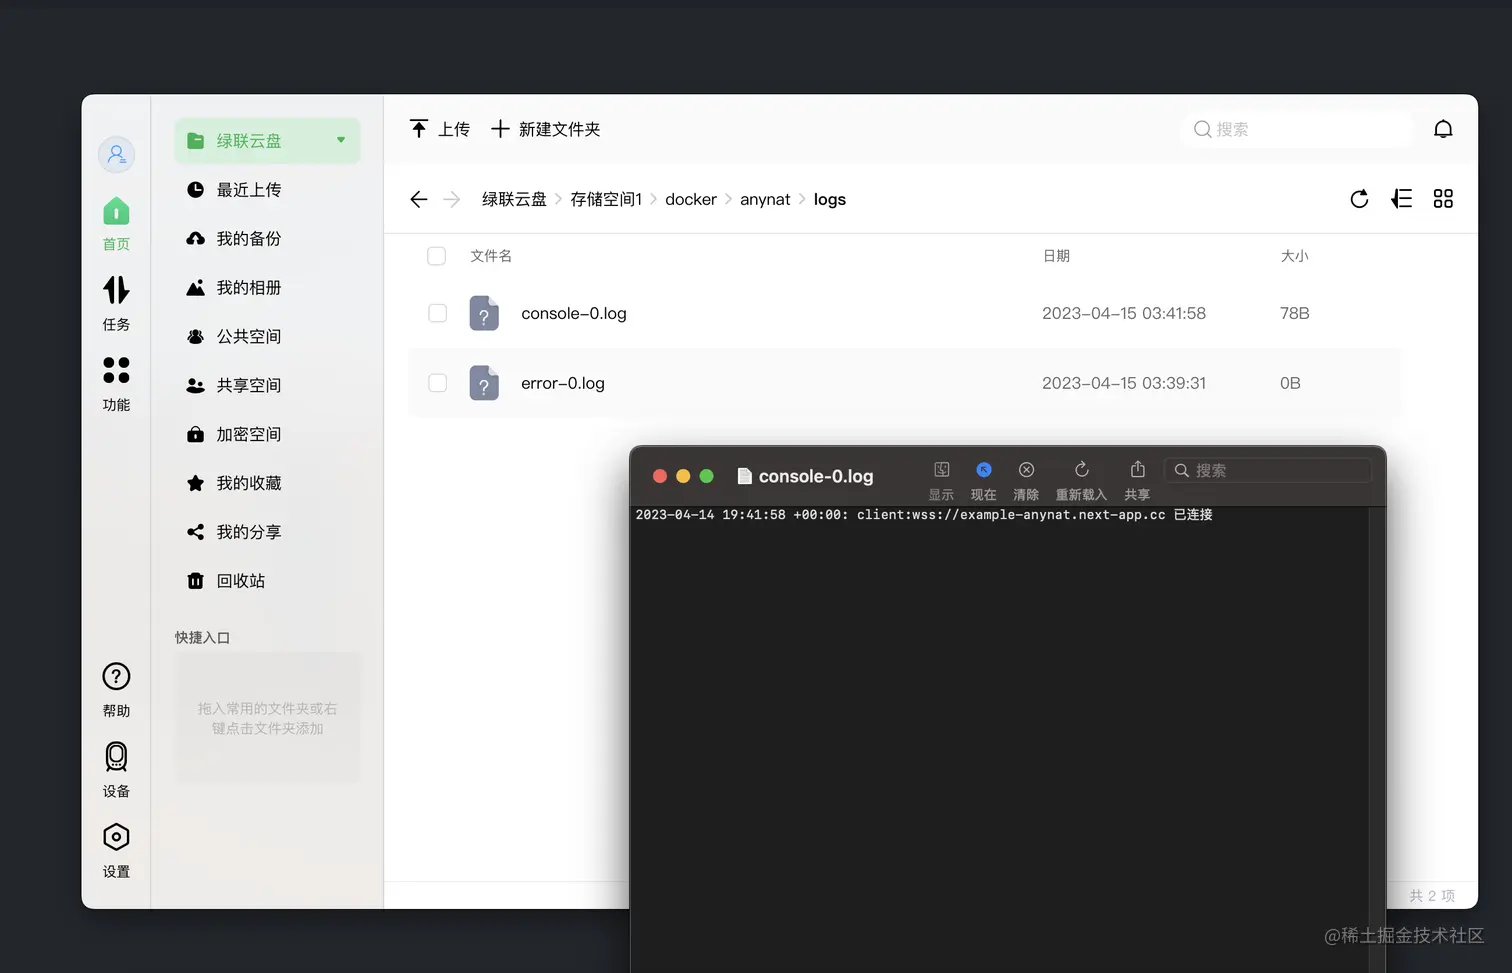The height and width of the screenshot is (973, 1512).
Task: Click 共享 share in Console window
Action: (x=1137, y=481)
